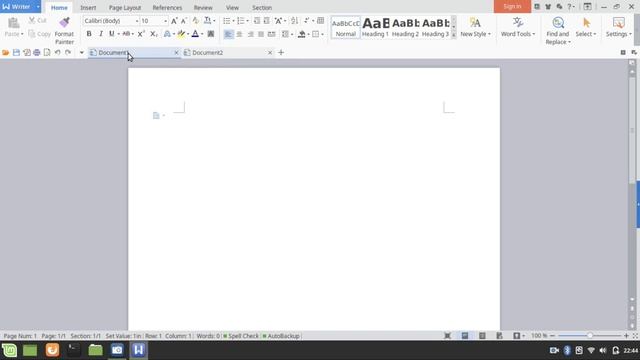
Task: Expand the quick access toolbar customize arrow
Action: (x=82, y=53)
